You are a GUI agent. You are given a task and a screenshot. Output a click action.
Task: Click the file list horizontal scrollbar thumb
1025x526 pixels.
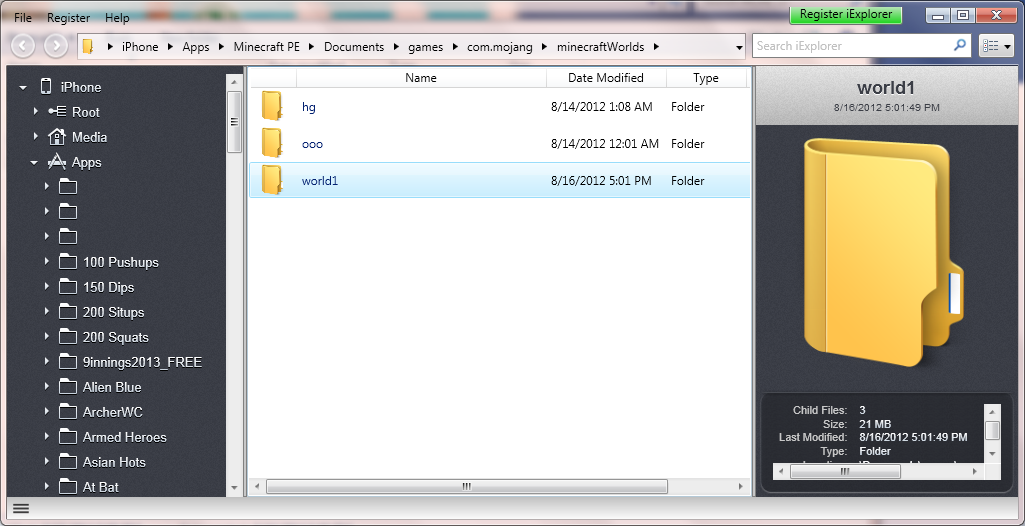pyautogui.click(x=467, y=486)
